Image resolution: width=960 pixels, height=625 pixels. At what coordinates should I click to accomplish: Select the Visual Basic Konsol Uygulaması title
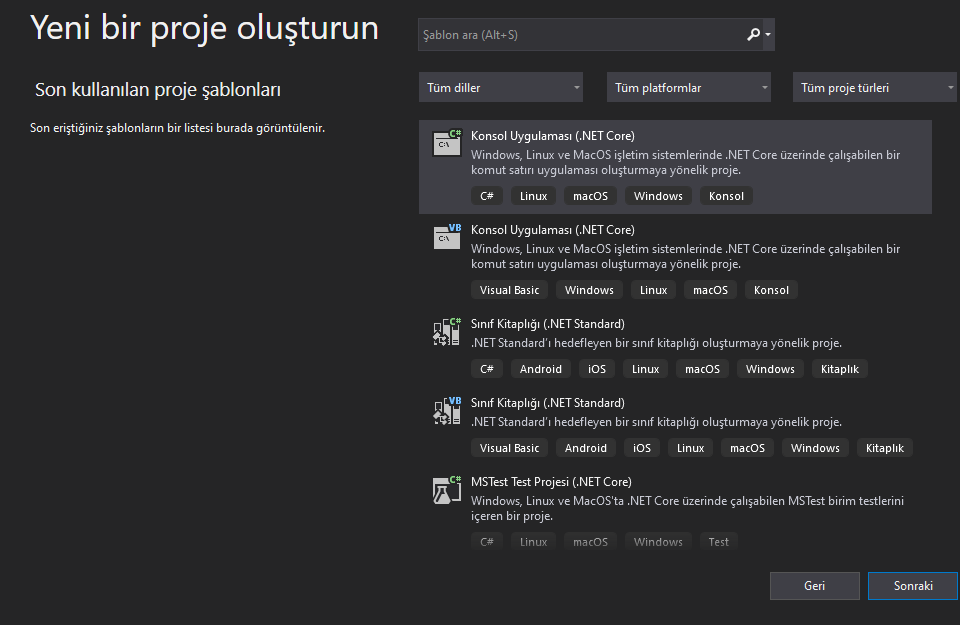pos(553,230)
